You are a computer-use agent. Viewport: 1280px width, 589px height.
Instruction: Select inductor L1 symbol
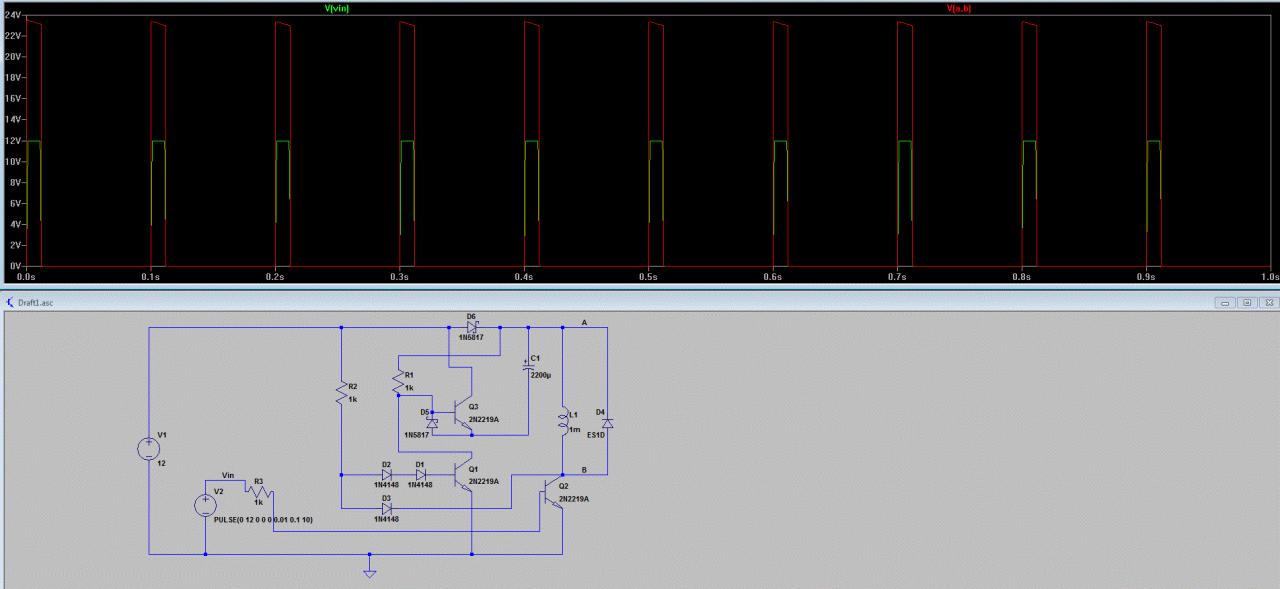coord(562,421)
